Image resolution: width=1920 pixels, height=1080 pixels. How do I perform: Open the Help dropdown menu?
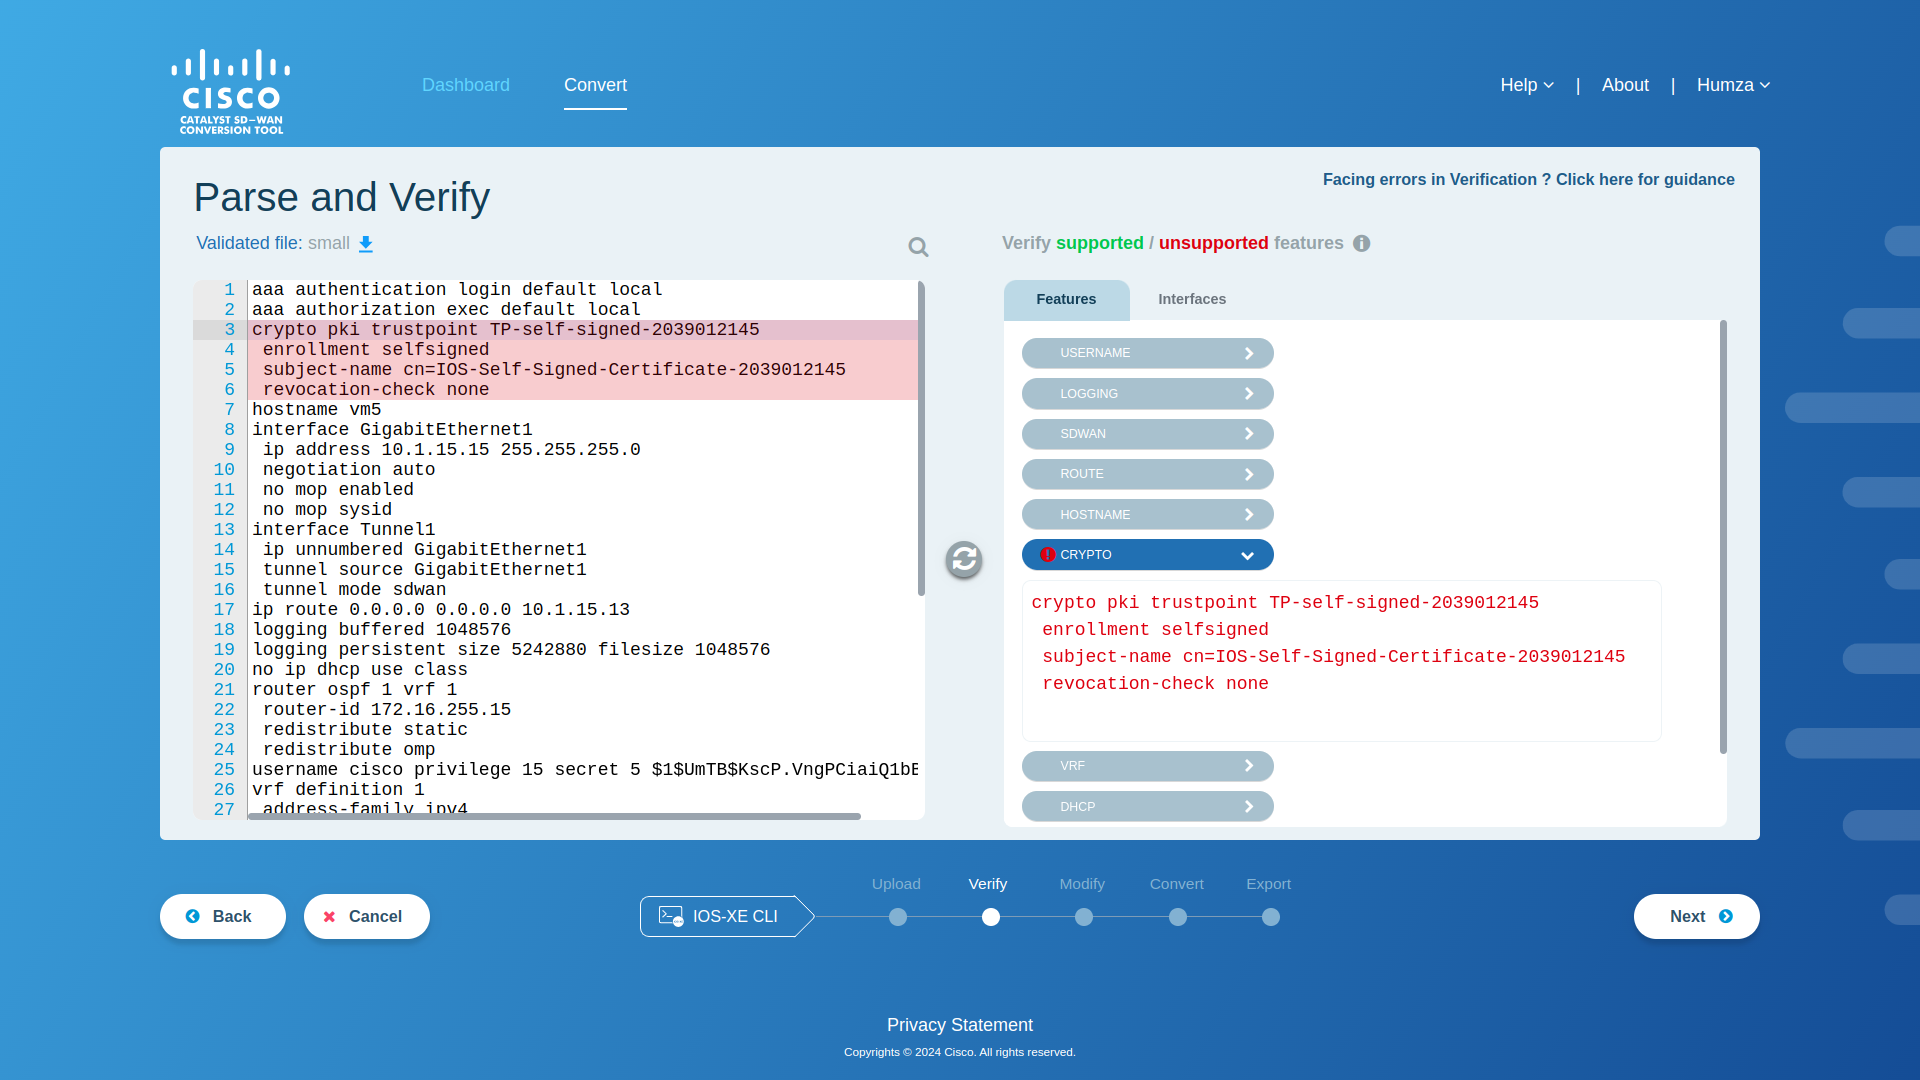point(1527,85)
